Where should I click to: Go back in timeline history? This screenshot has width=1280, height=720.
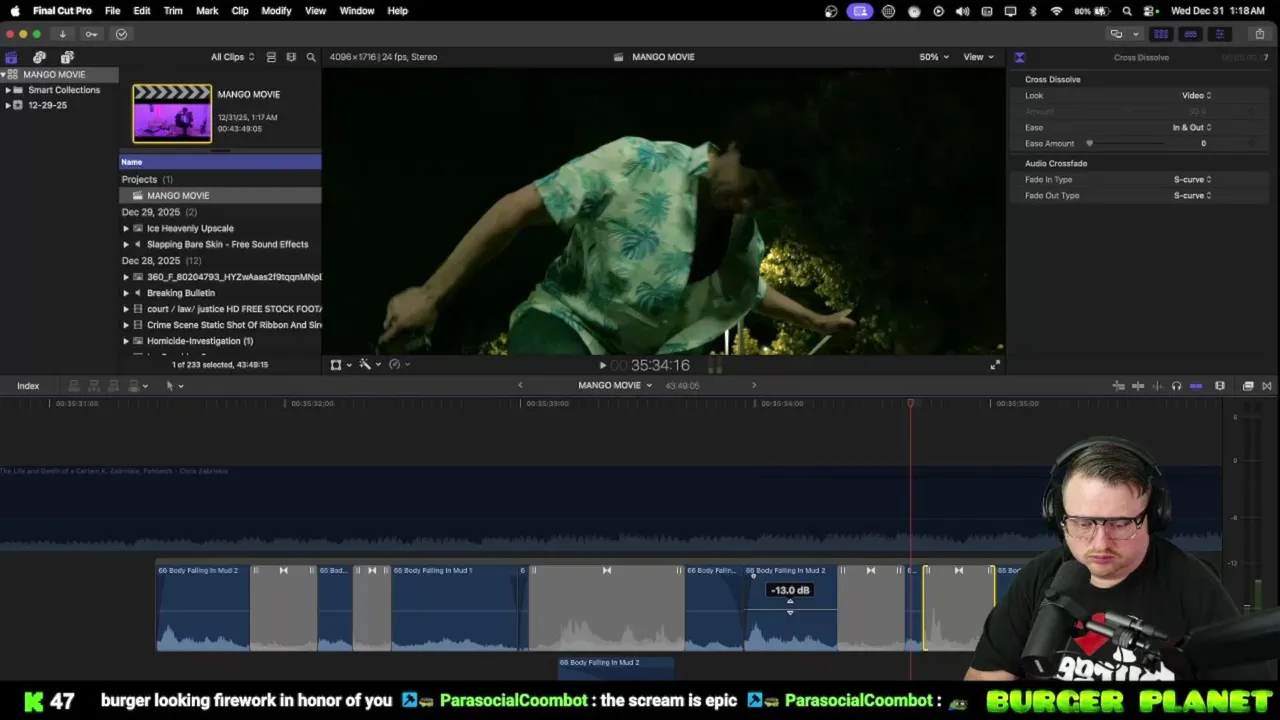pyautogui.click(x=520, y=385)
